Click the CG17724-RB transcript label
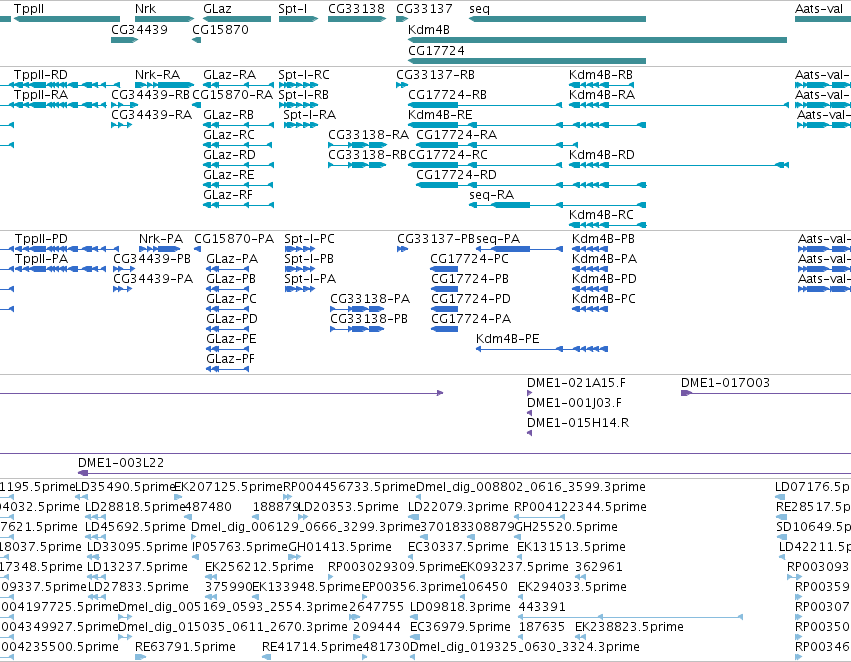851x662 pixels. 447,94
